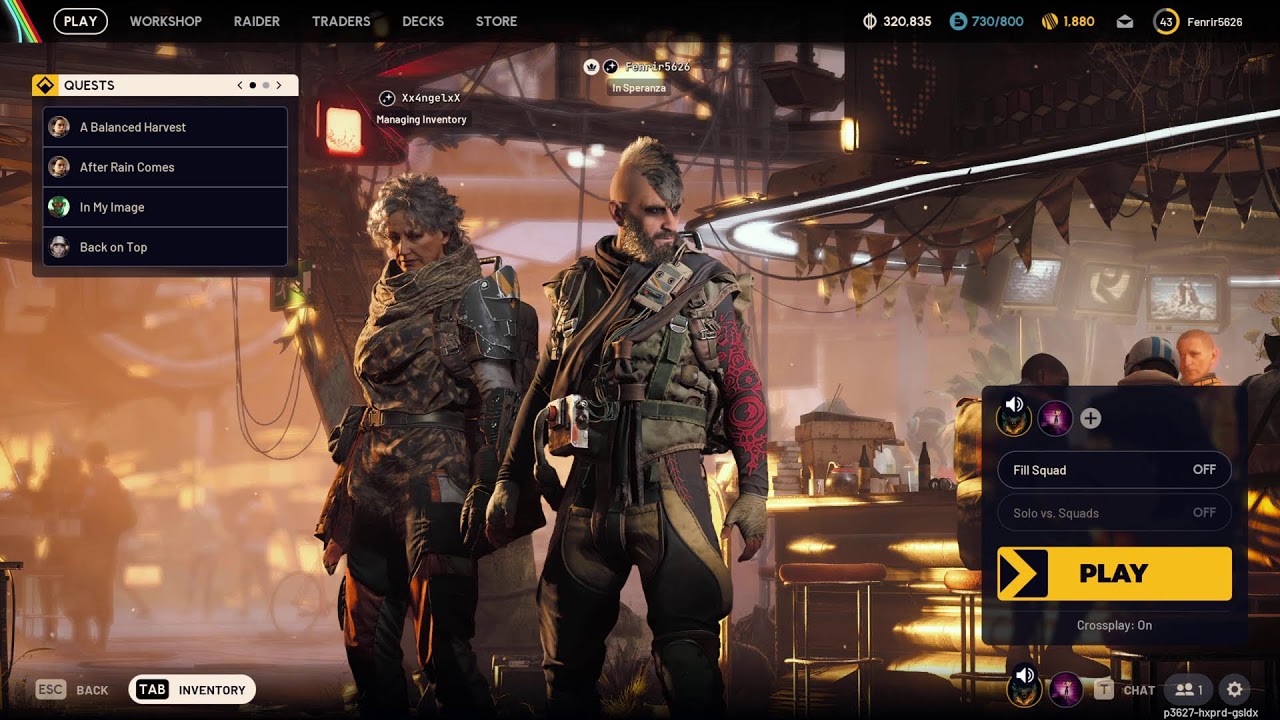1280x720 pixels.
Task: Open the Decks tab
Action: tap(423, 21)
